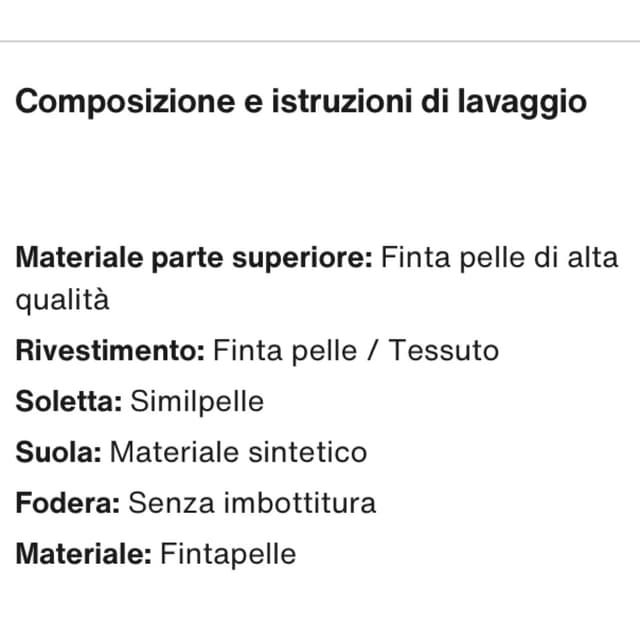The height and width of the screenshot is (640, 640).
Task: Click the word Tessuto
Action: (x=444, y=351)
